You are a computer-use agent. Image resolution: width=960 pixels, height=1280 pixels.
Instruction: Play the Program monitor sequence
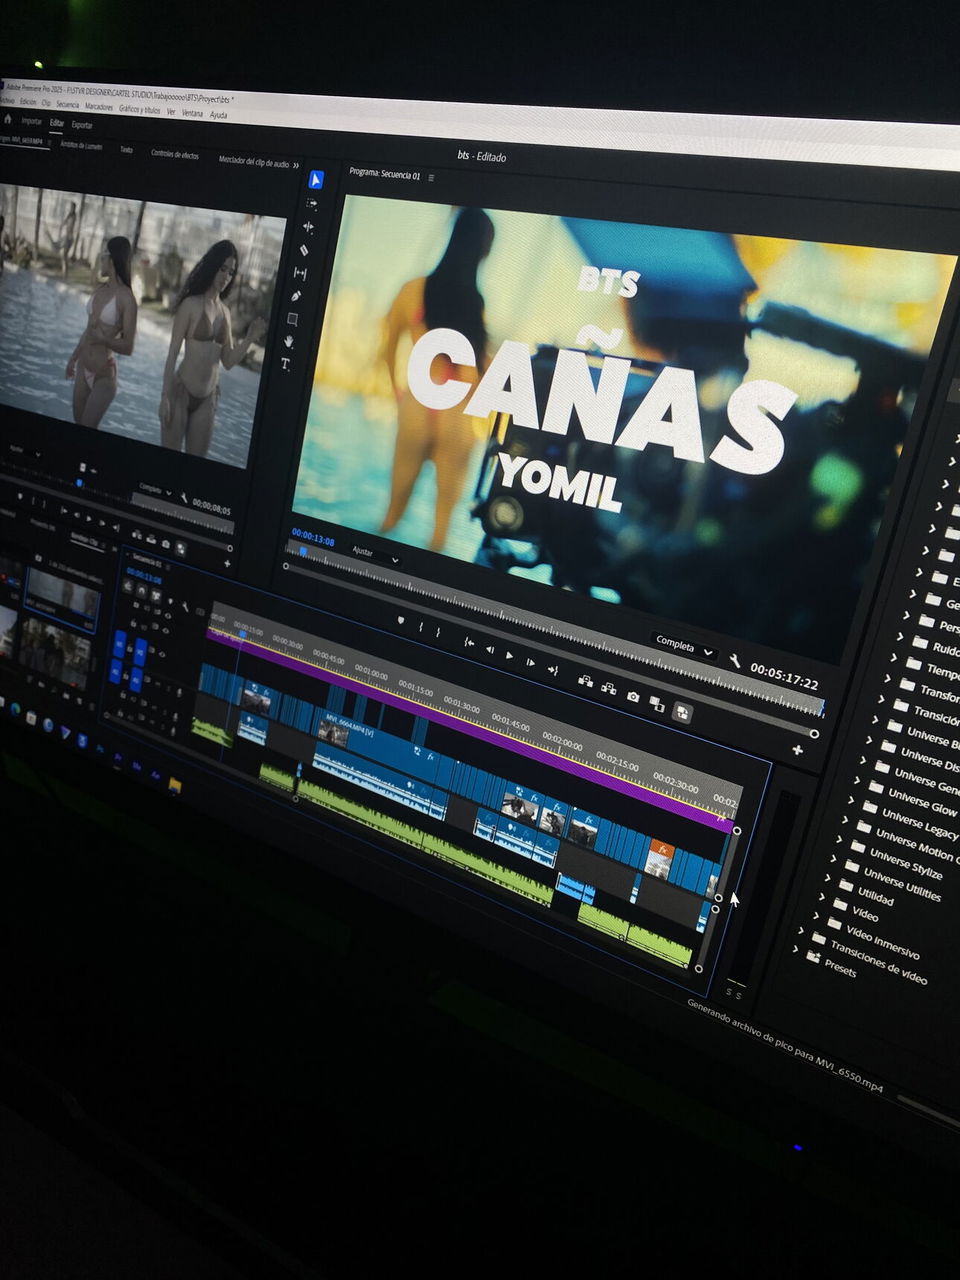pos(510,656)
